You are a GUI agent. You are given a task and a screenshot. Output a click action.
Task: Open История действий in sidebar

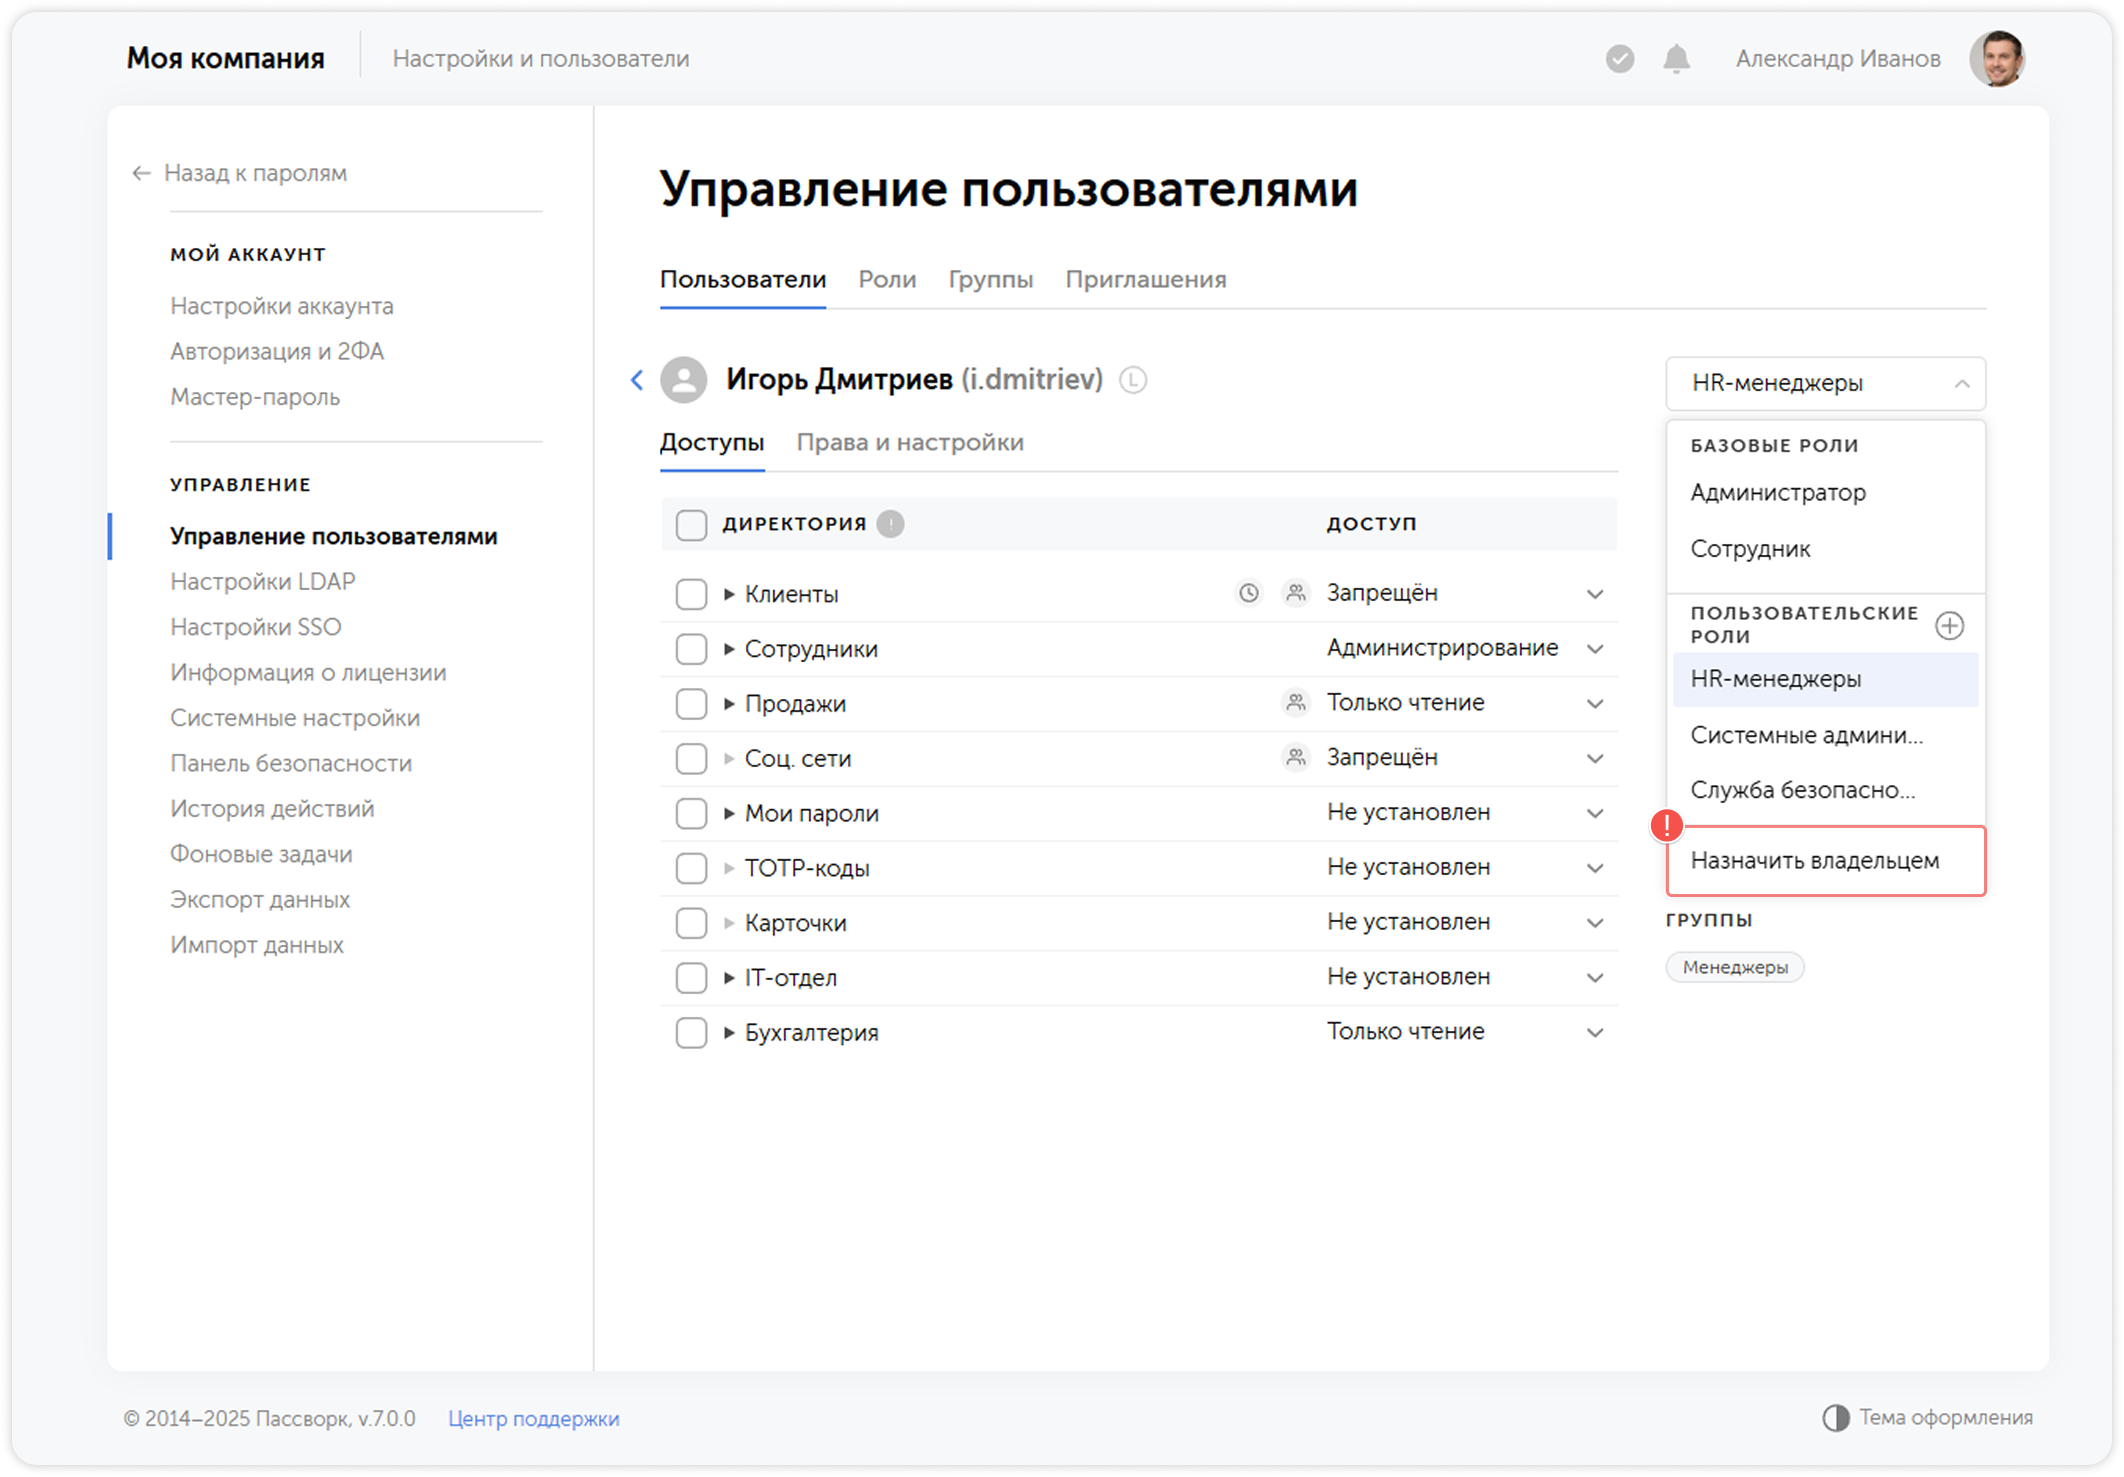click(272, 809)
